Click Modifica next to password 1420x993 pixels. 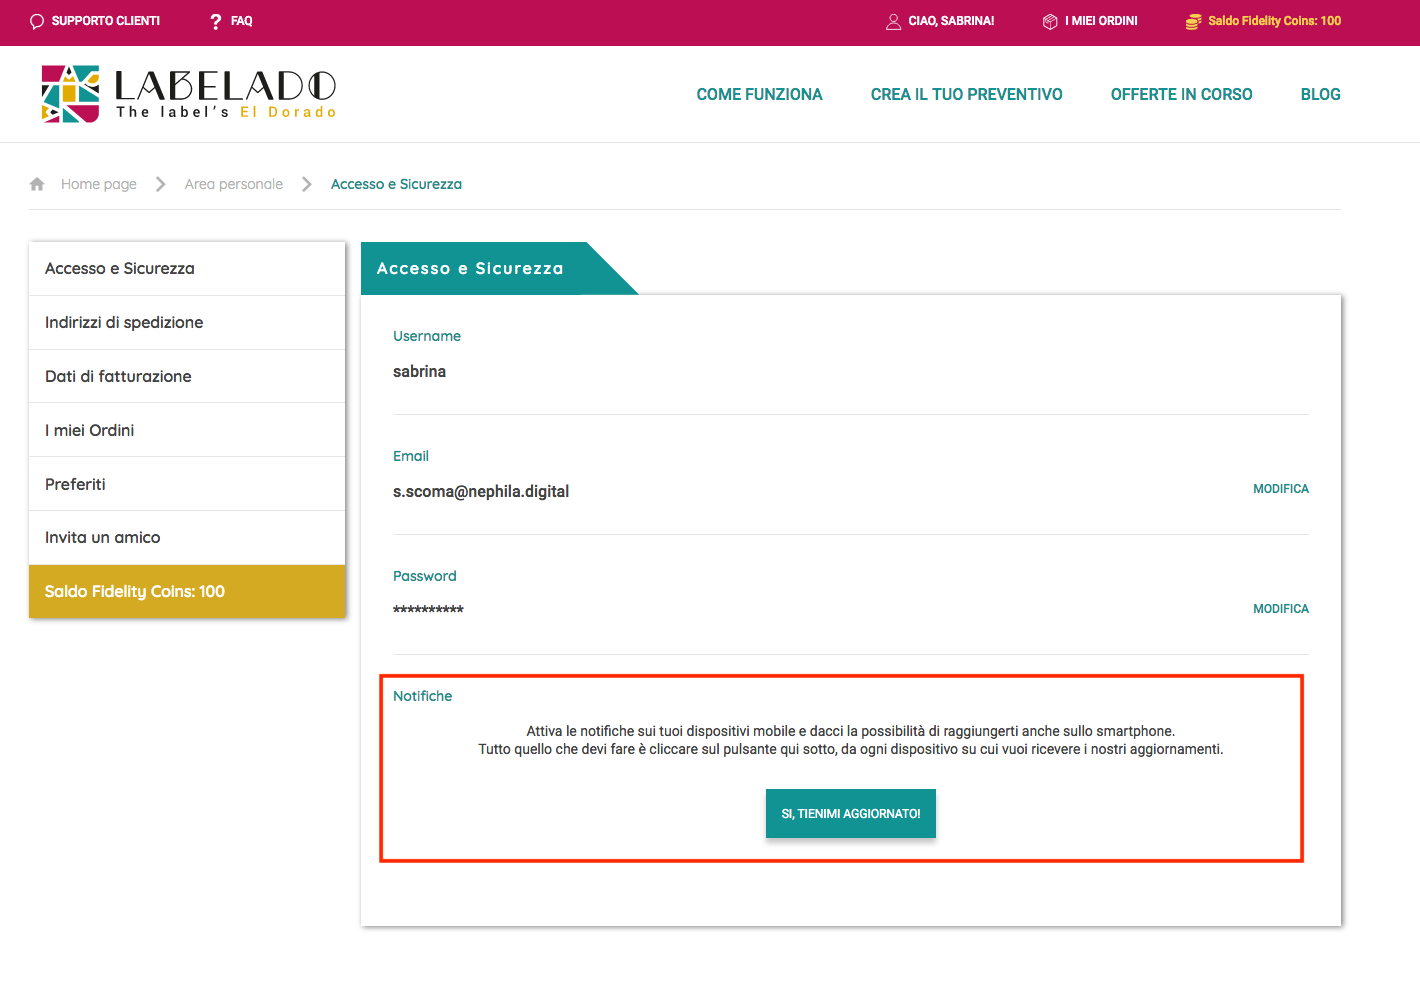click(x=1281, y=609)
